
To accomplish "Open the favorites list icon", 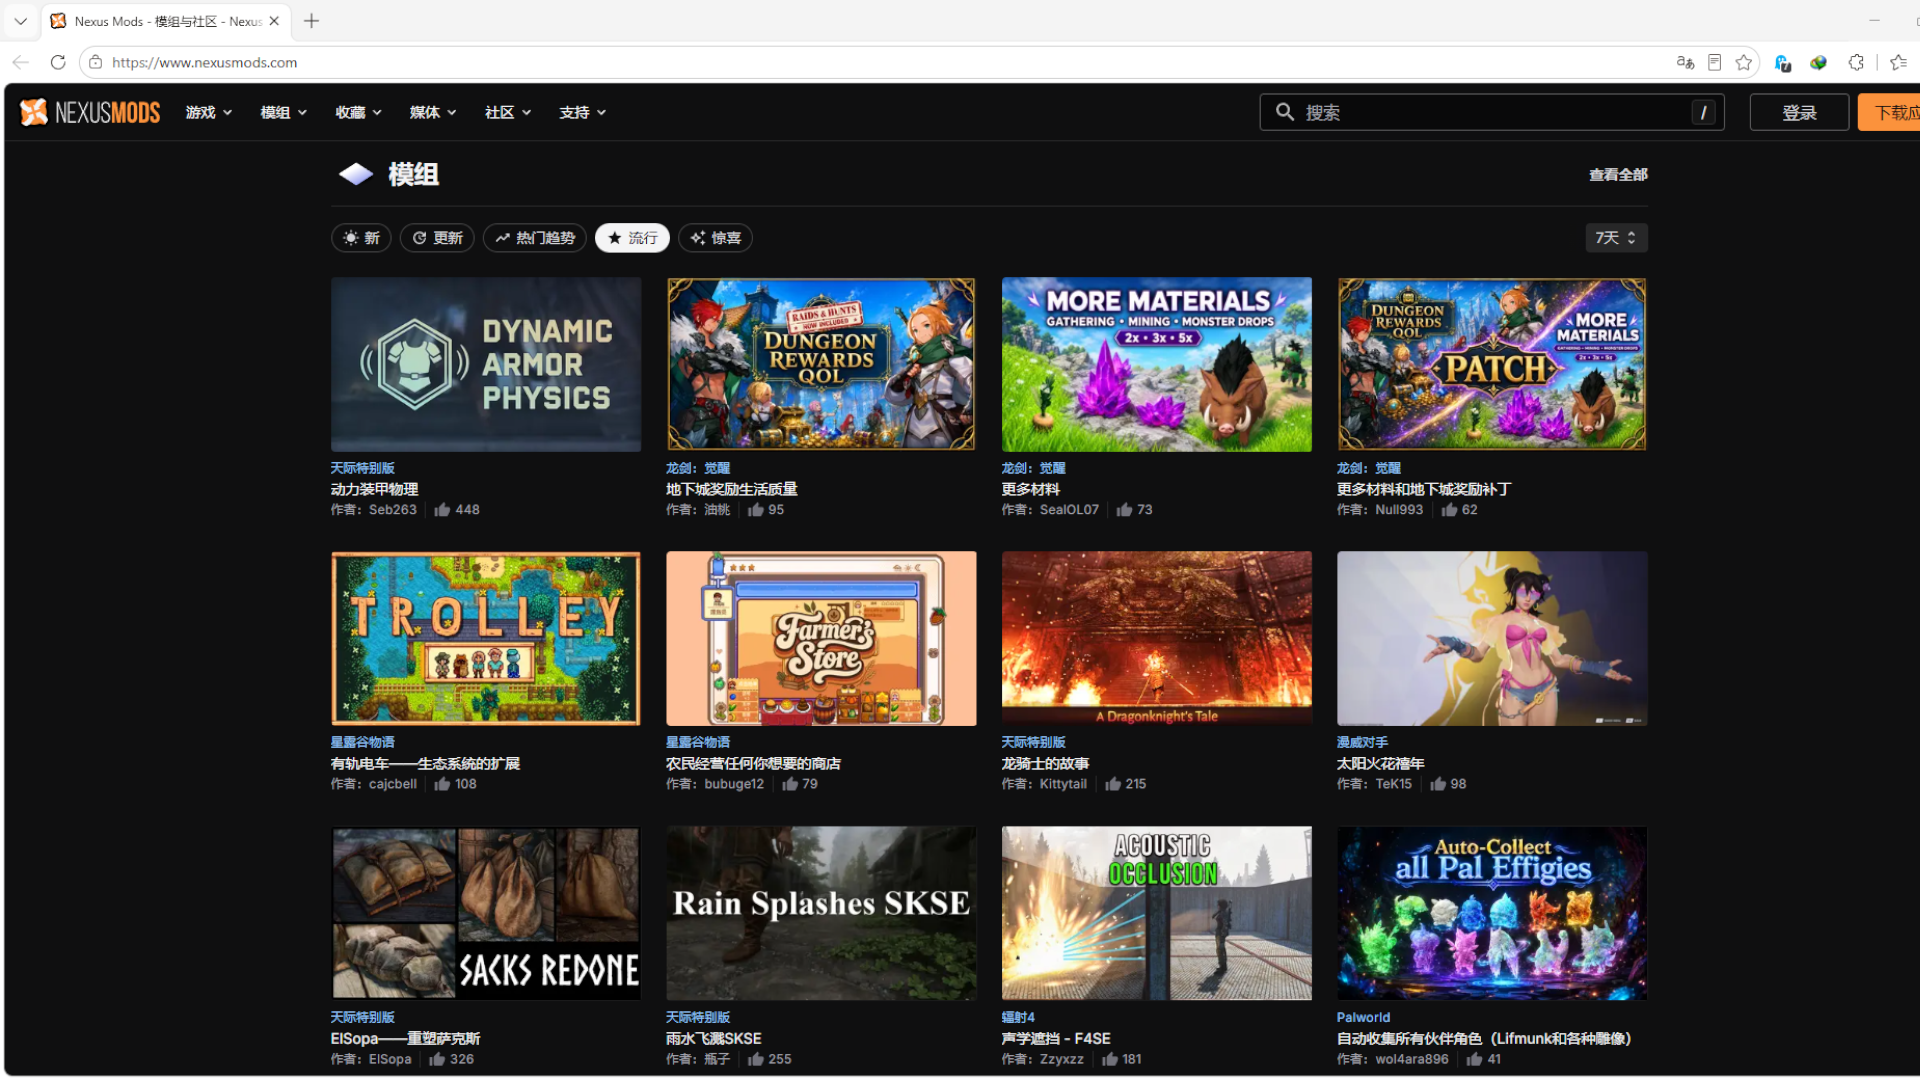I will click(1899, 62).
